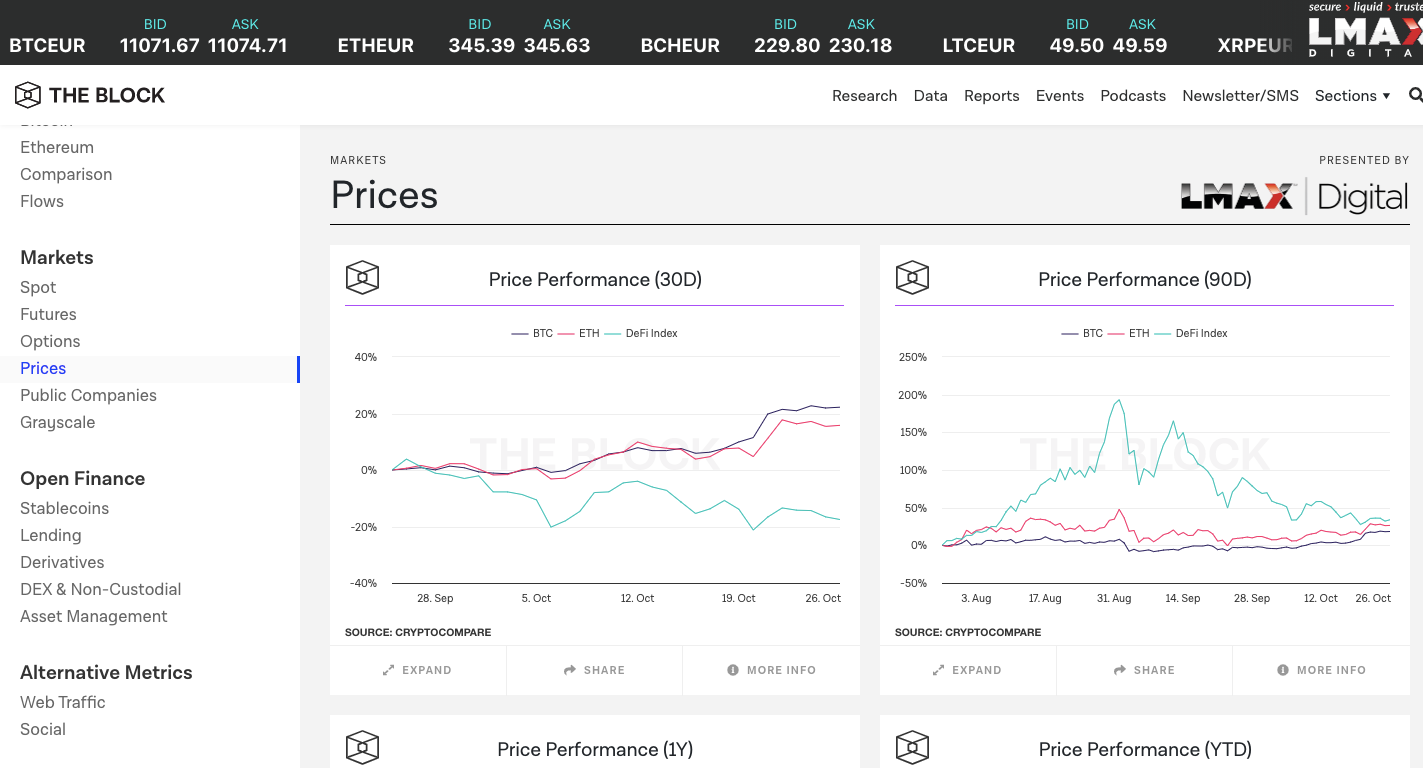Click ETHEUR bid price 345.39
Viewport: 1423px width, 768px height.
pyautogui.click(x=482, y=45)
